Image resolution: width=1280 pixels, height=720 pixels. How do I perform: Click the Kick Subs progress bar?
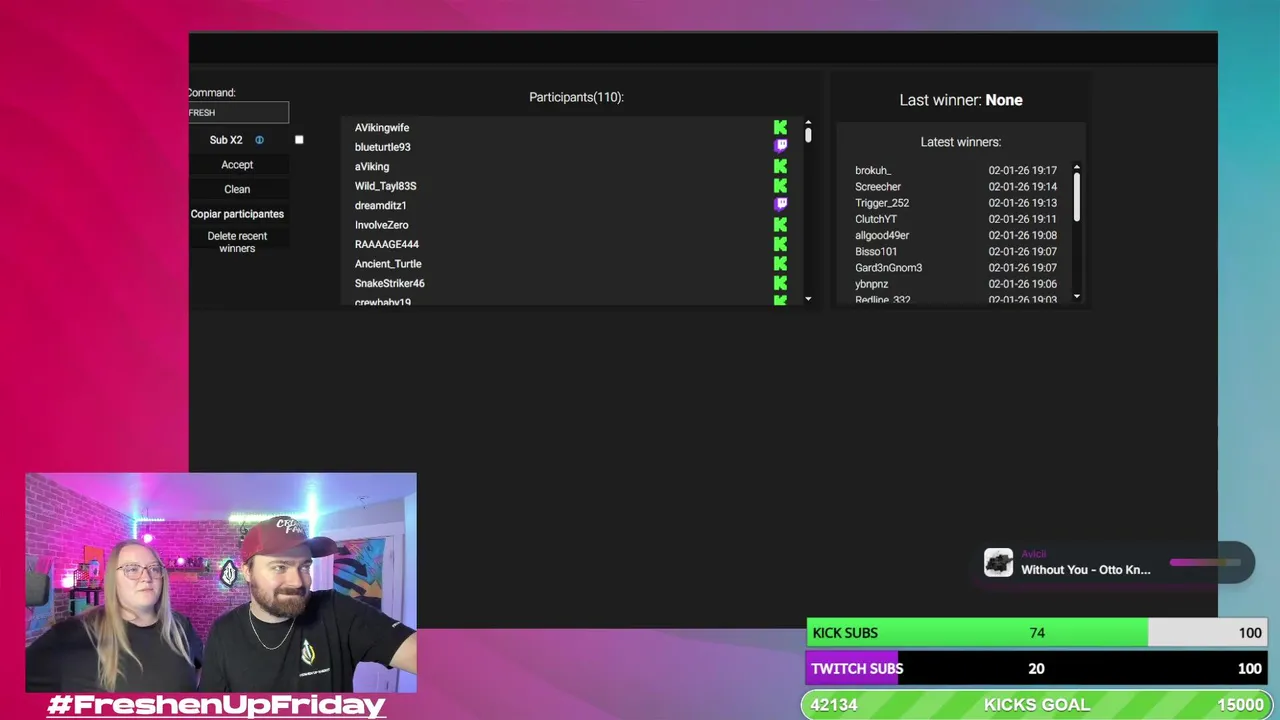pos(1035,633)
